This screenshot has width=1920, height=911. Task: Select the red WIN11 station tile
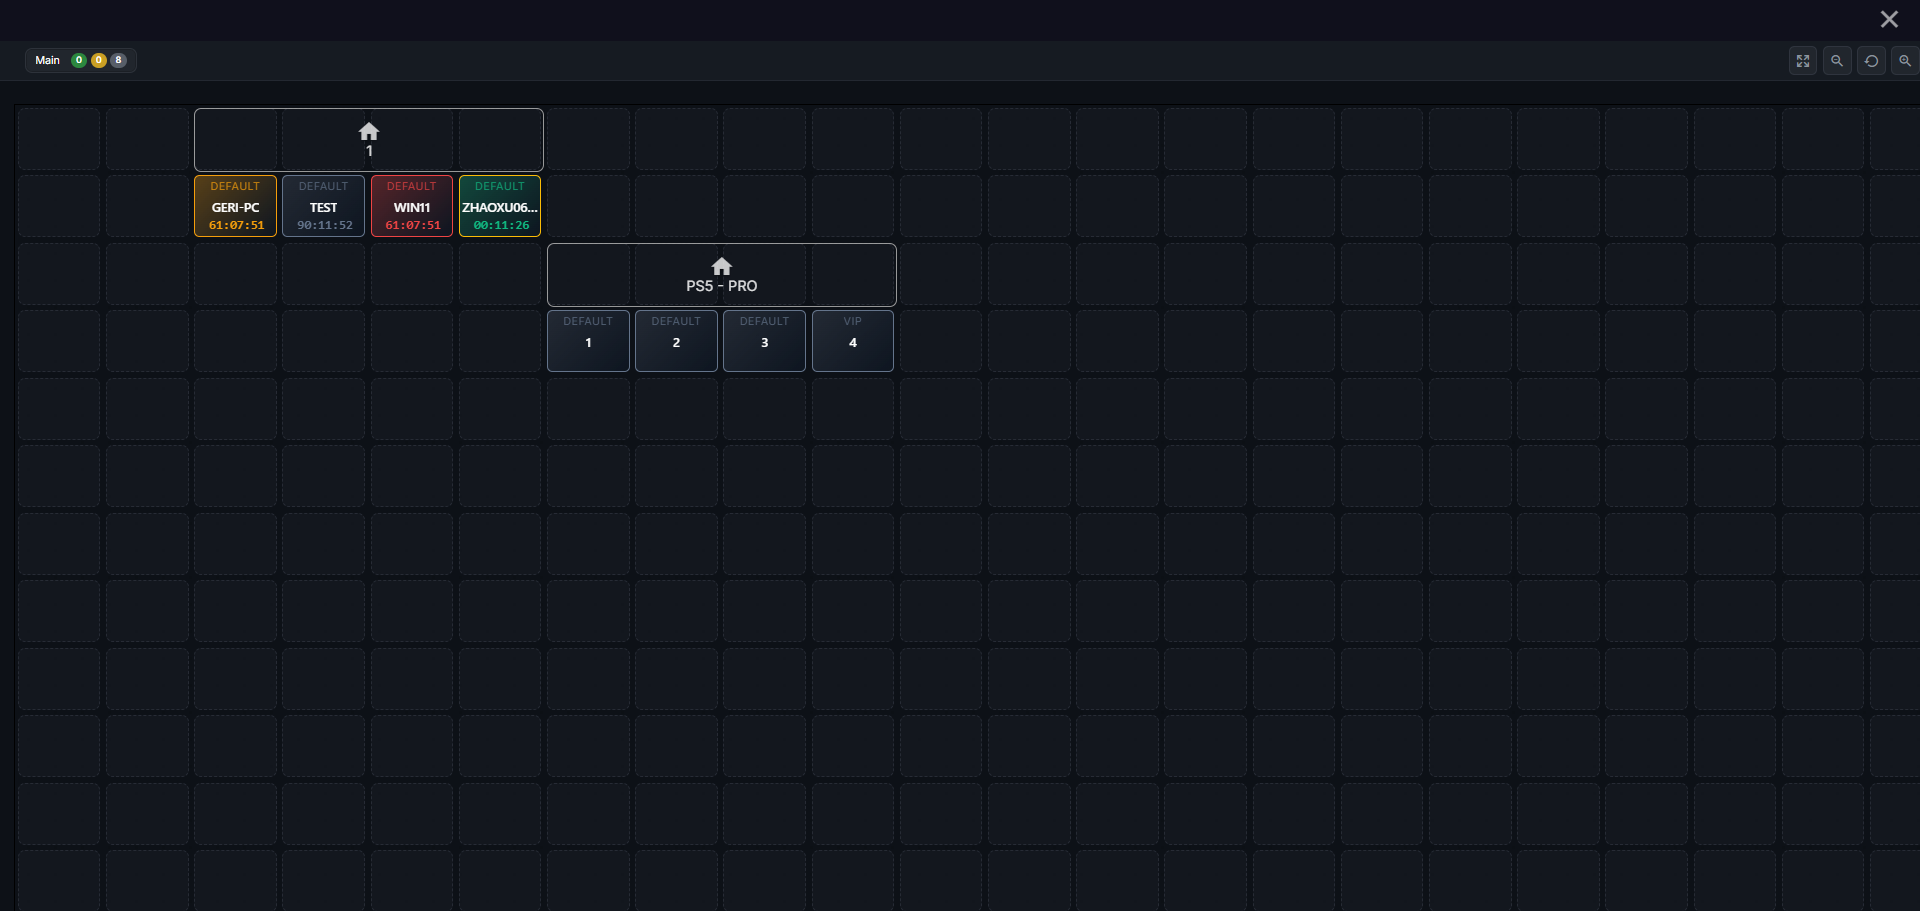[x=412, y=206]
